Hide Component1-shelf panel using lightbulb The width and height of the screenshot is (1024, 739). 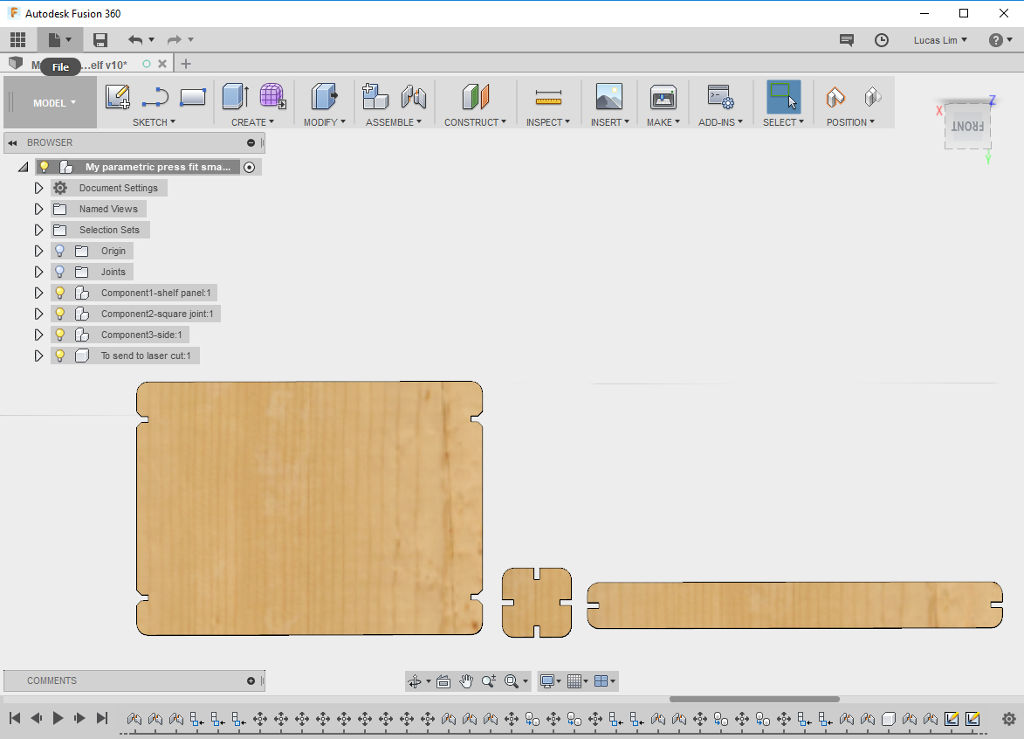(60, 293)
